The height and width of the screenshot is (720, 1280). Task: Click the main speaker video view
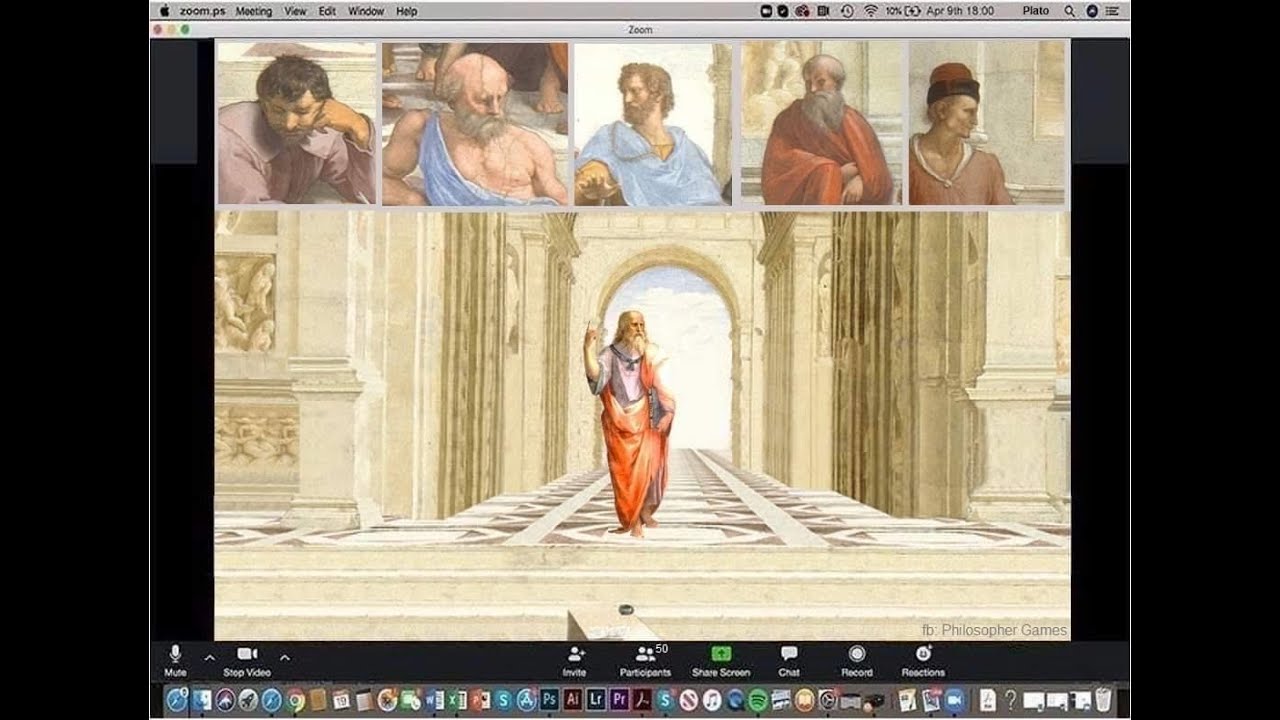coord(642,425)
